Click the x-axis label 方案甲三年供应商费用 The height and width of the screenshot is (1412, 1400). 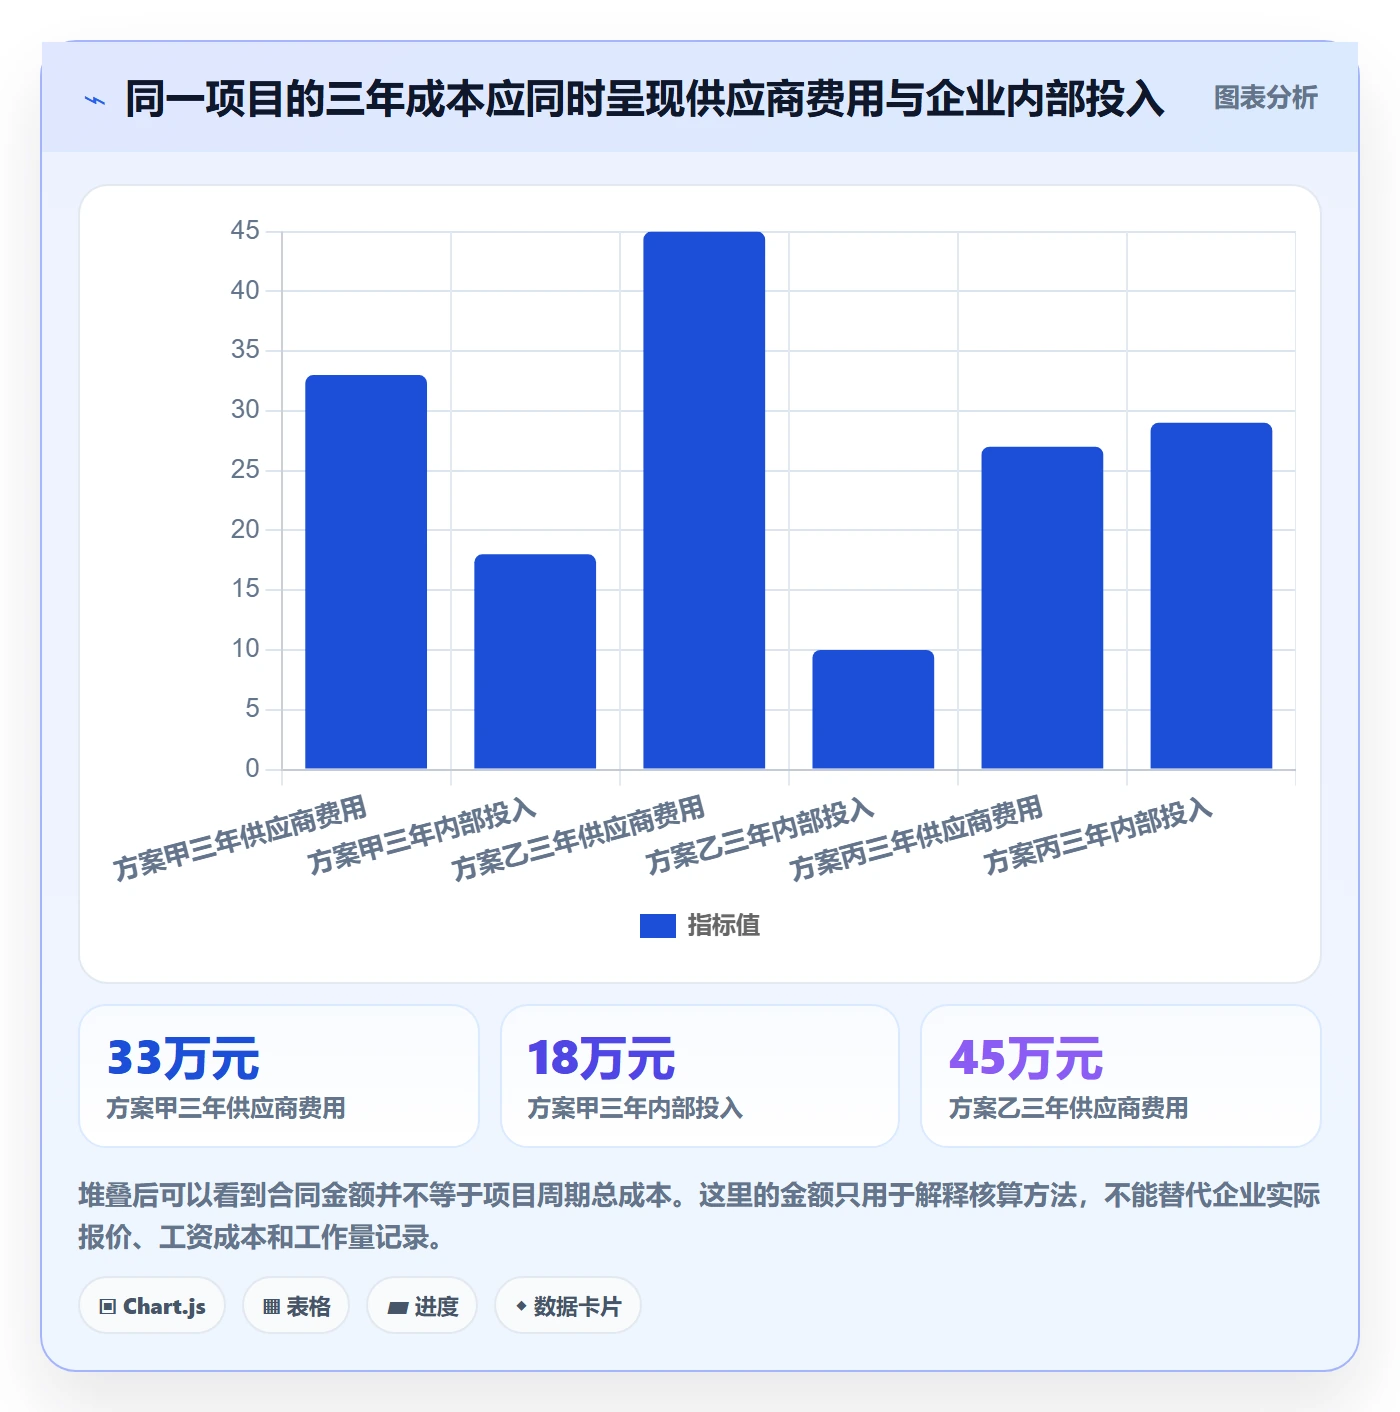[240, 838]
